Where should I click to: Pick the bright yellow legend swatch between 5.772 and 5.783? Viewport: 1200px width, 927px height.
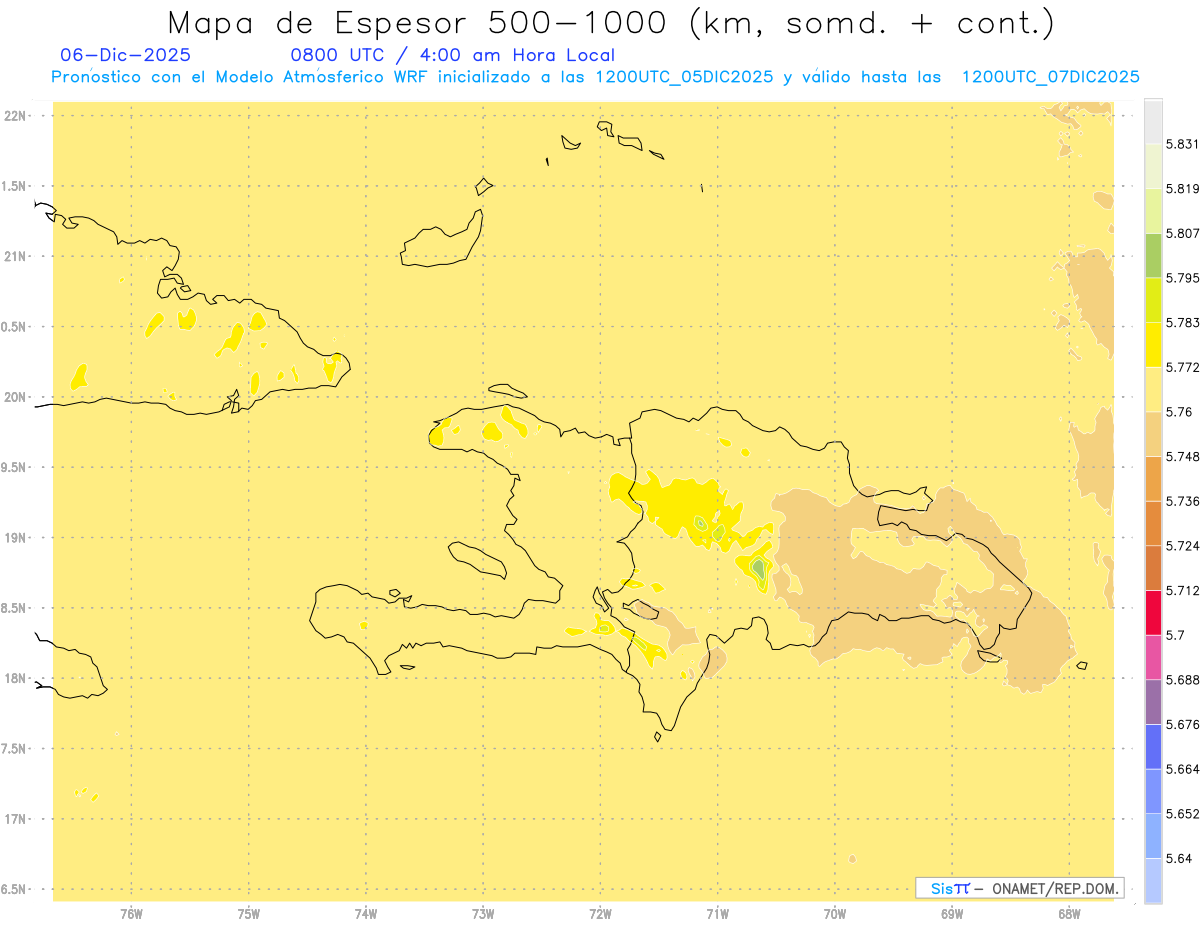tap(1153, 344)
